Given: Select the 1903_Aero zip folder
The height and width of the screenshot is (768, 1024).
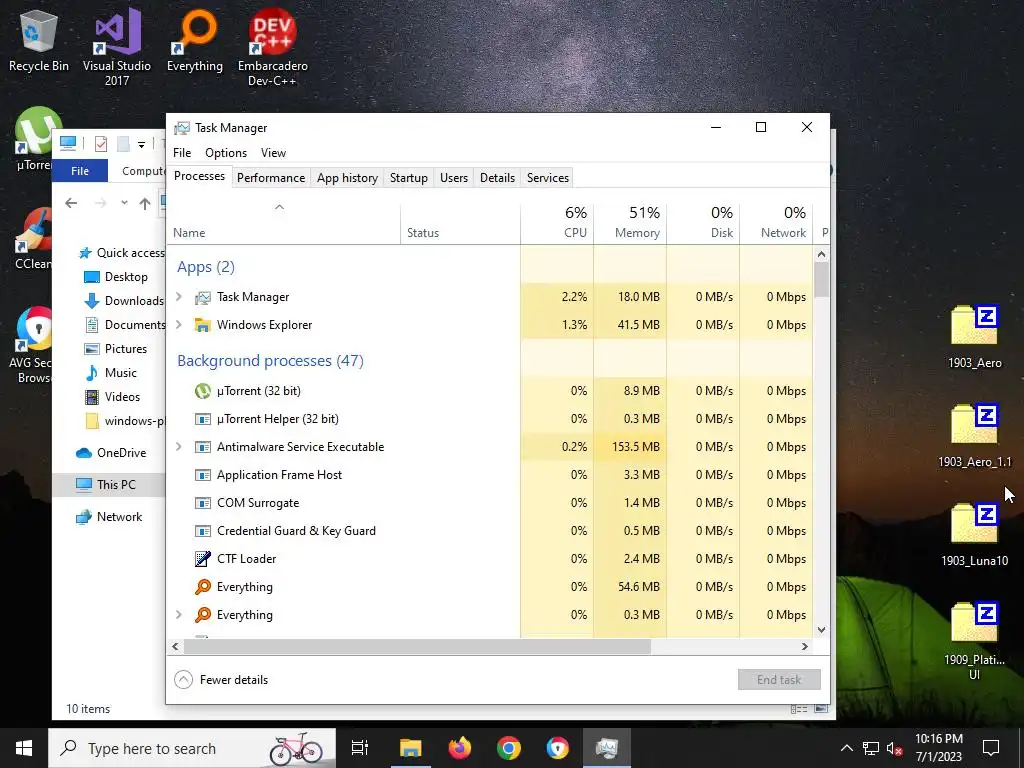Looking at the screenshot, I should (x=974, y=337).
